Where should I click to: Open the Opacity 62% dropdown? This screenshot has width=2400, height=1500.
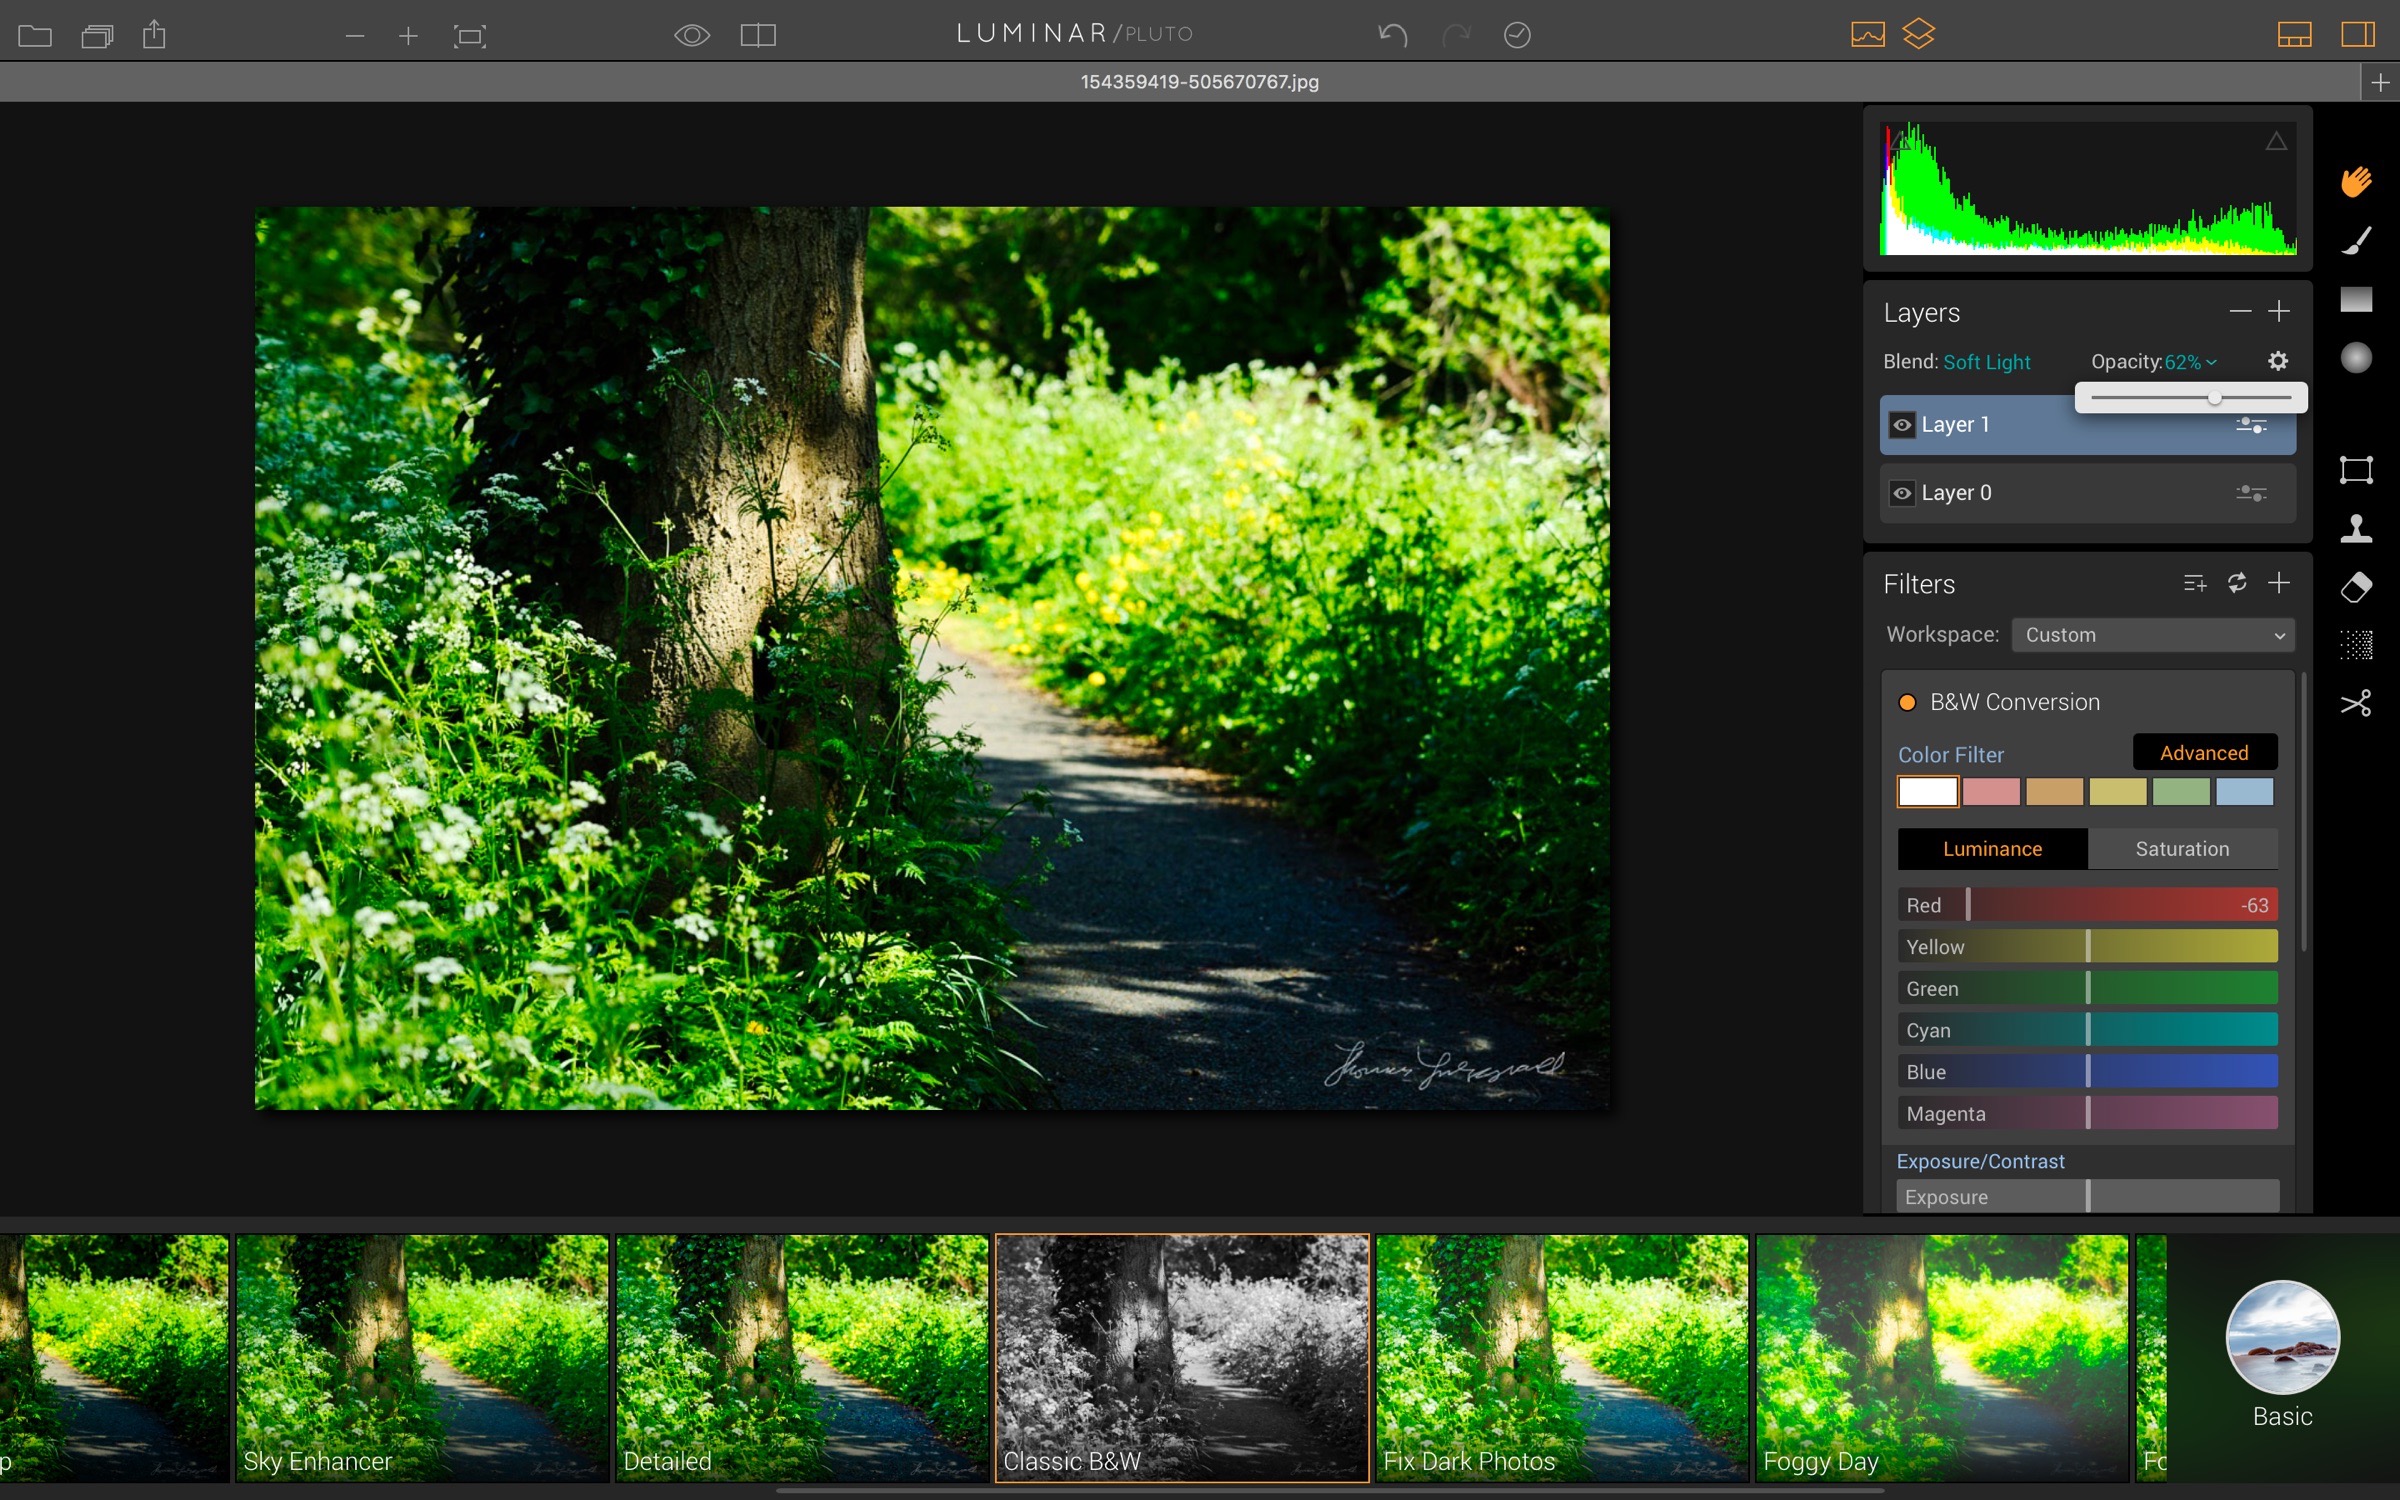coord(2190,362)
